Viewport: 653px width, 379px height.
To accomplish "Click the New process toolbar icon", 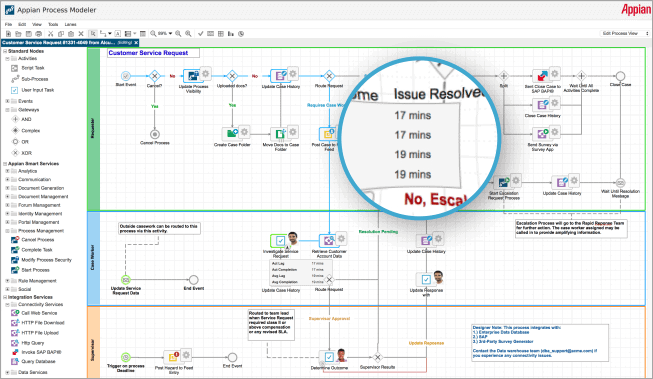I will click(8, 34).
